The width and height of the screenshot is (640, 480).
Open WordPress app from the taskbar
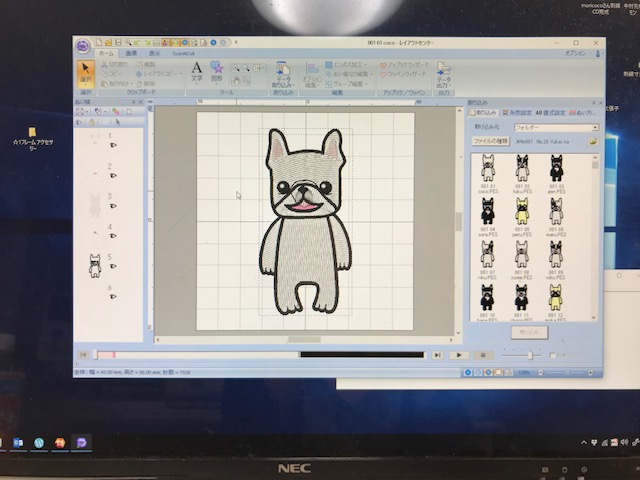[39, 443]
